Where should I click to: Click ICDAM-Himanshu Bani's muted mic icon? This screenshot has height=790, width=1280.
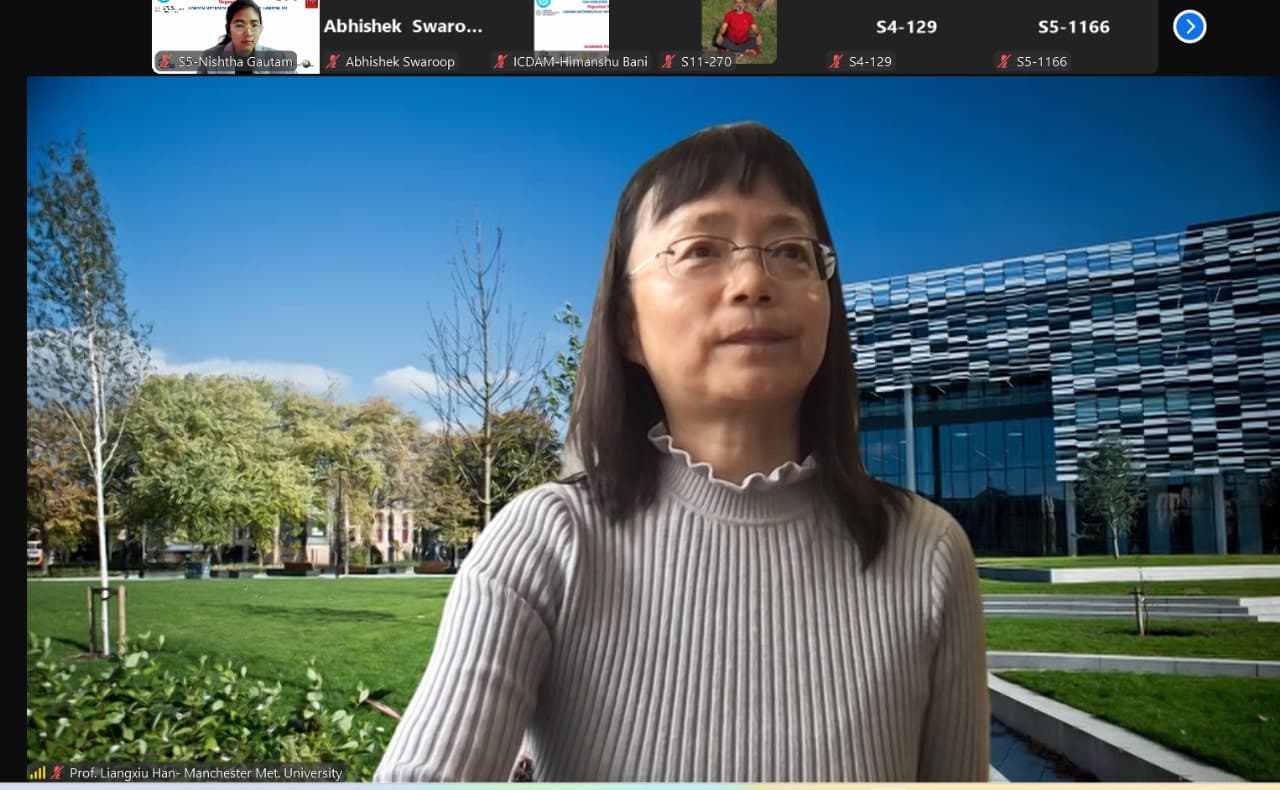(501, 62)
